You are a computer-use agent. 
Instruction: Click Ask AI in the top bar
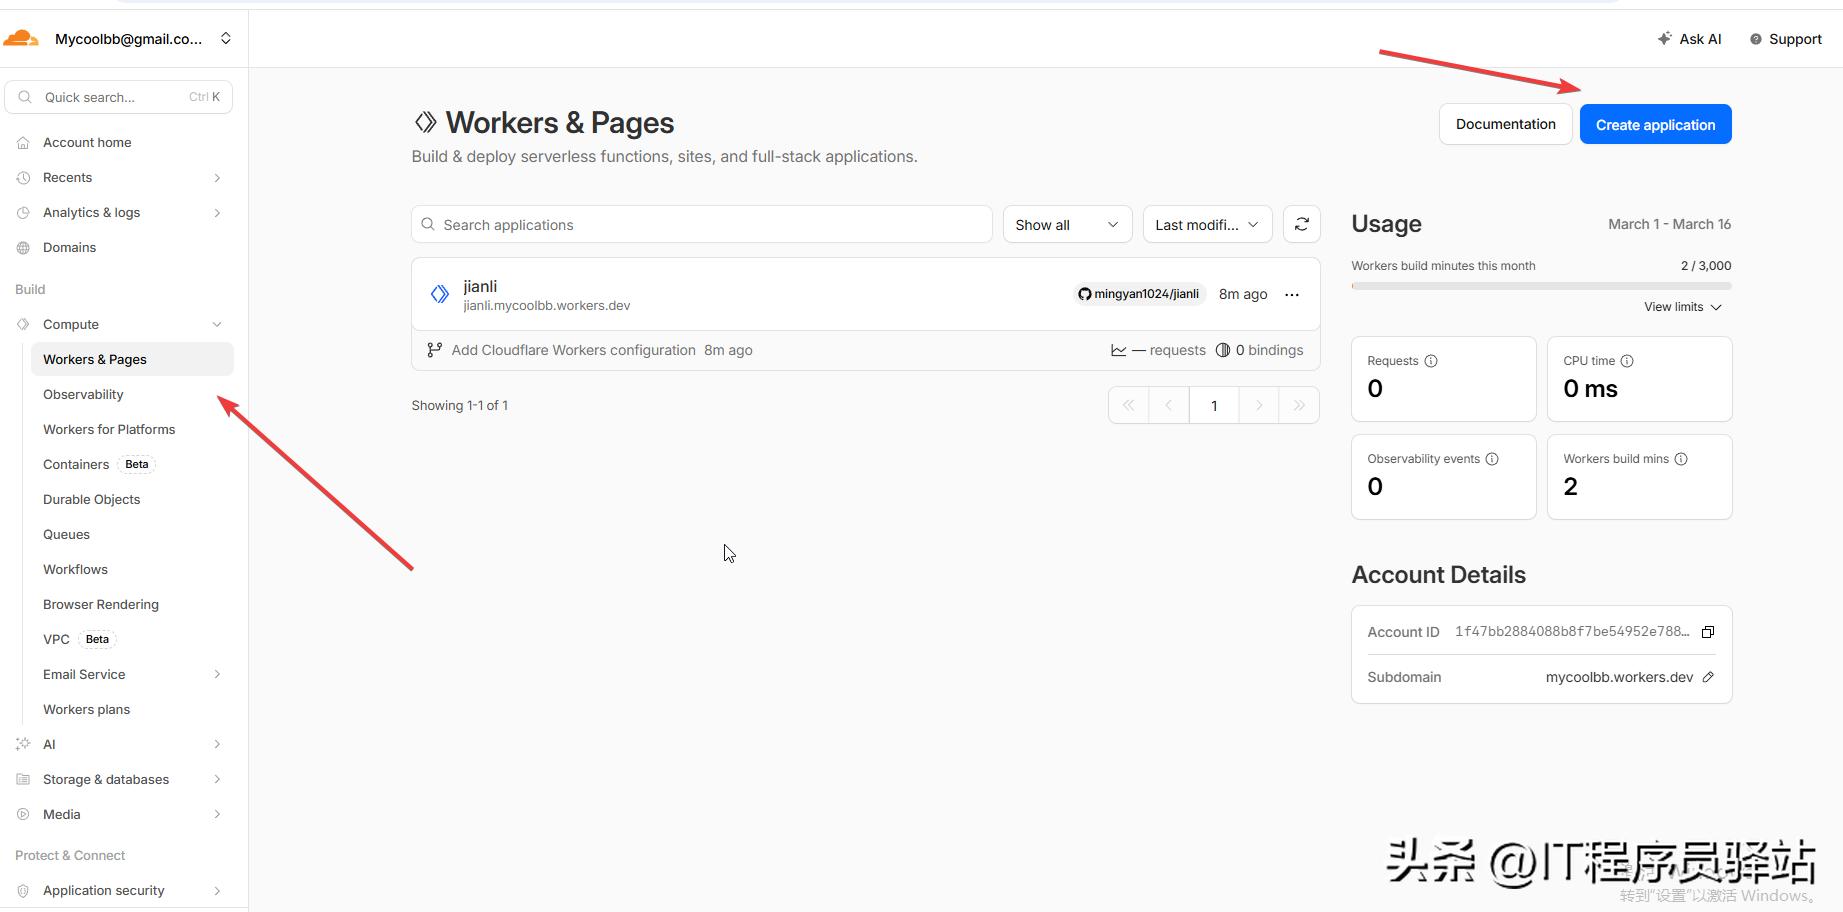1689,39
